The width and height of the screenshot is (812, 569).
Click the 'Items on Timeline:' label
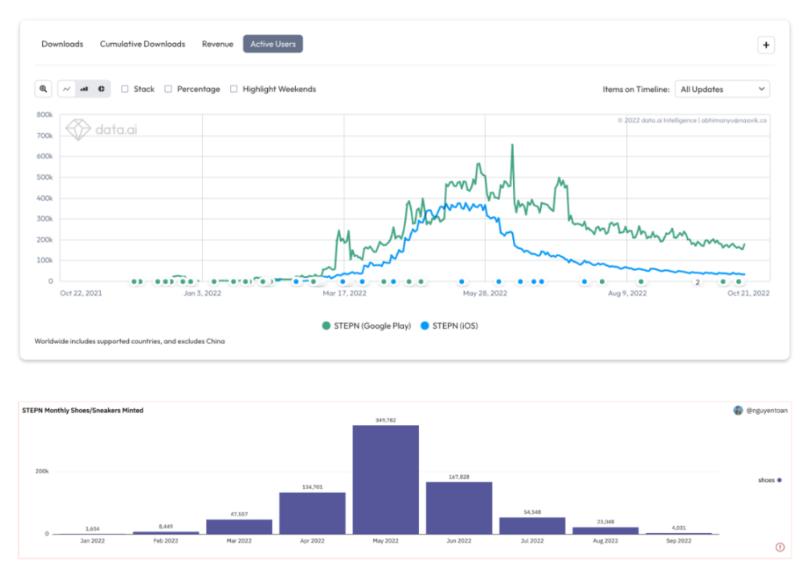point(636,89)
